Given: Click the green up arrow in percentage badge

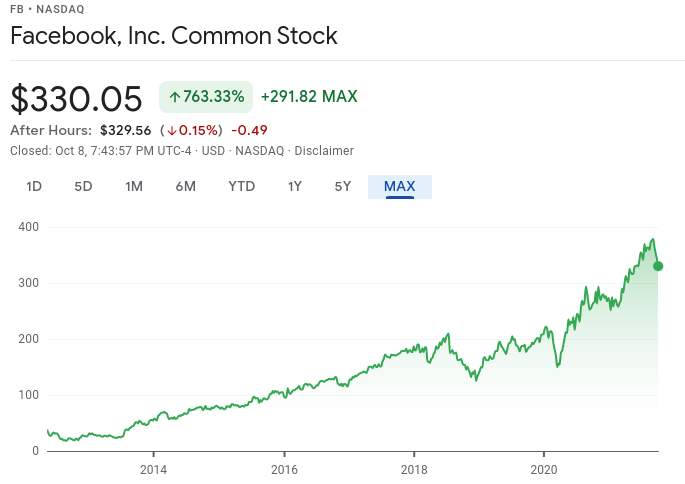Looking at the screenshot, I should [x=174, y=97].
